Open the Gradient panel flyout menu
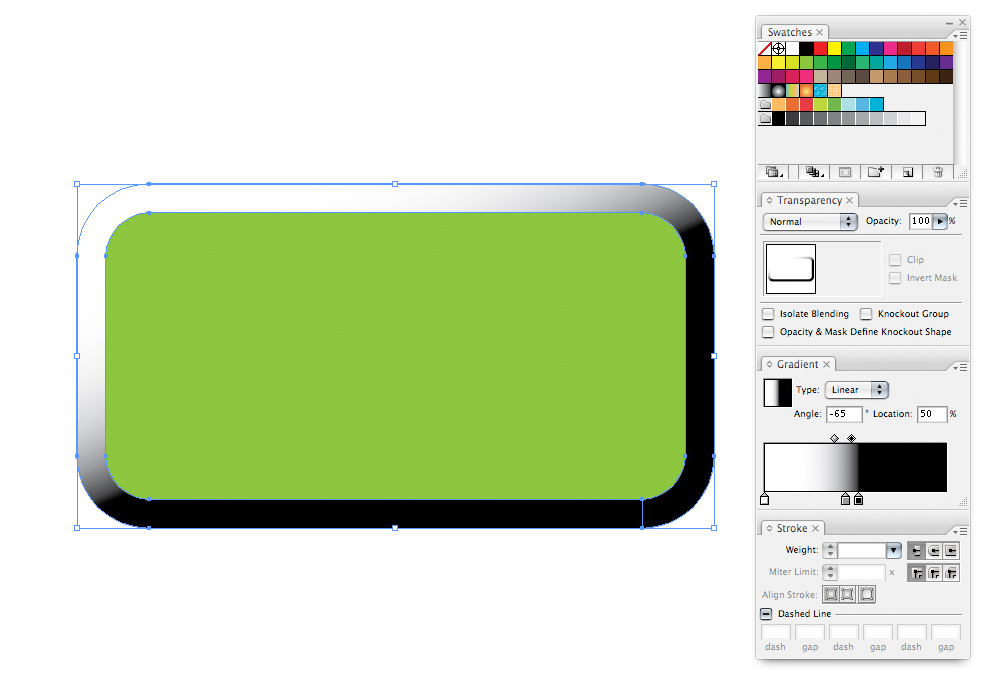 click(960, 368)
